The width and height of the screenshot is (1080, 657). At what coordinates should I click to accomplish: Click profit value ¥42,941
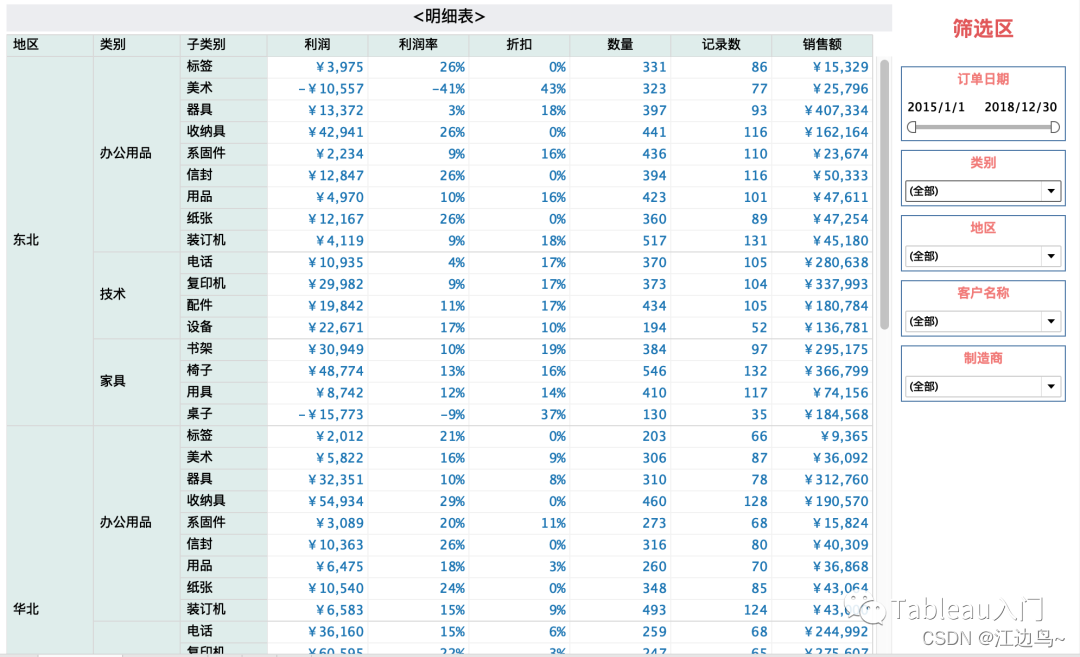[x=335, y=132]
